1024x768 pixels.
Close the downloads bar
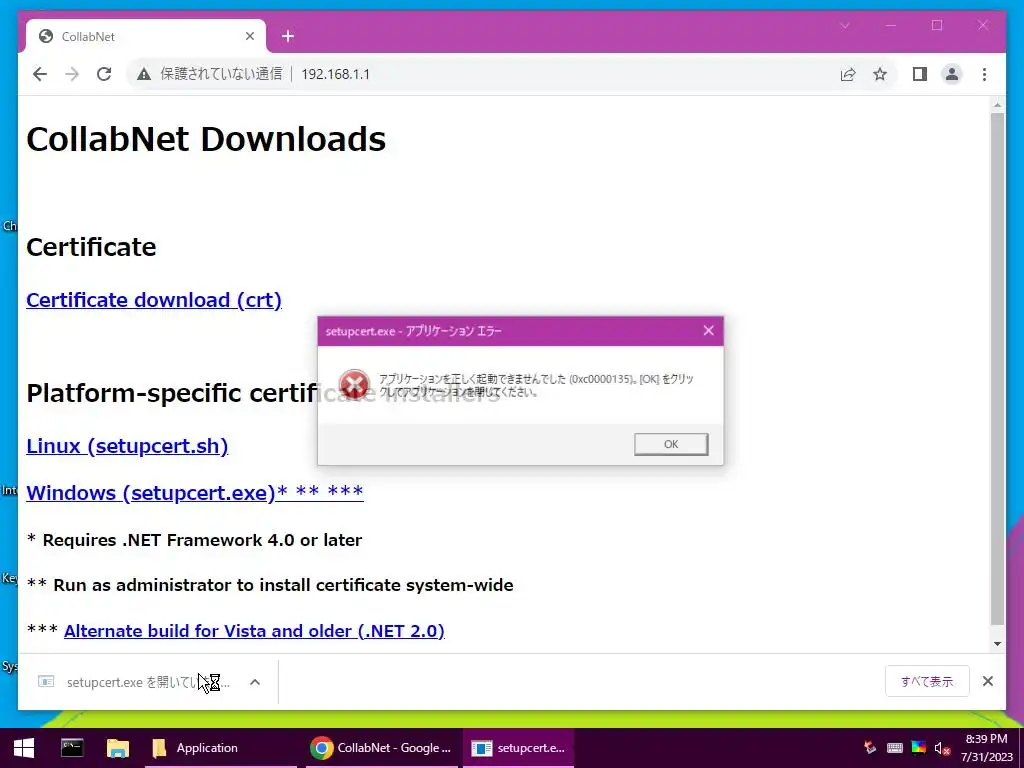click(x=988, y=681)
